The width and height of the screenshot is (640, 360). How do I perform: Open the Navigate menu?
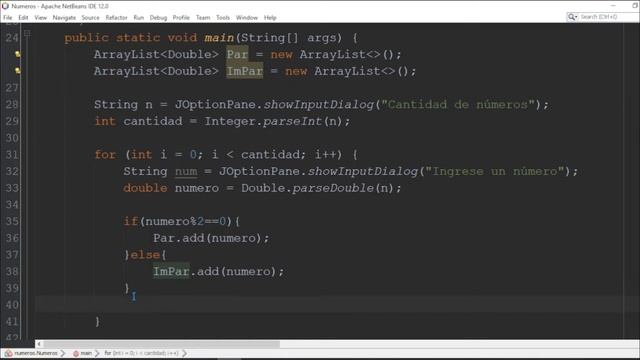click(x=64, y=18)
